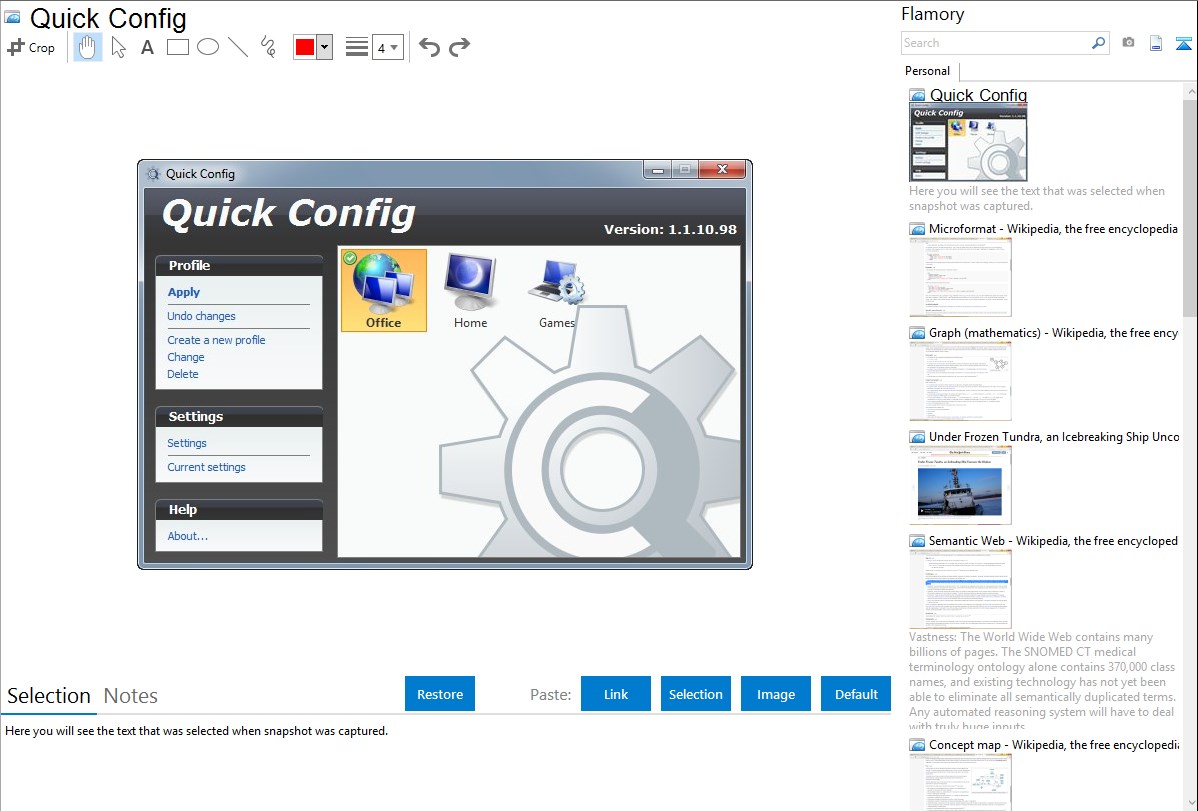Choose the arrow pointer tool
Viewport: 1198px width, 811px height.
[x=118, y=47]
